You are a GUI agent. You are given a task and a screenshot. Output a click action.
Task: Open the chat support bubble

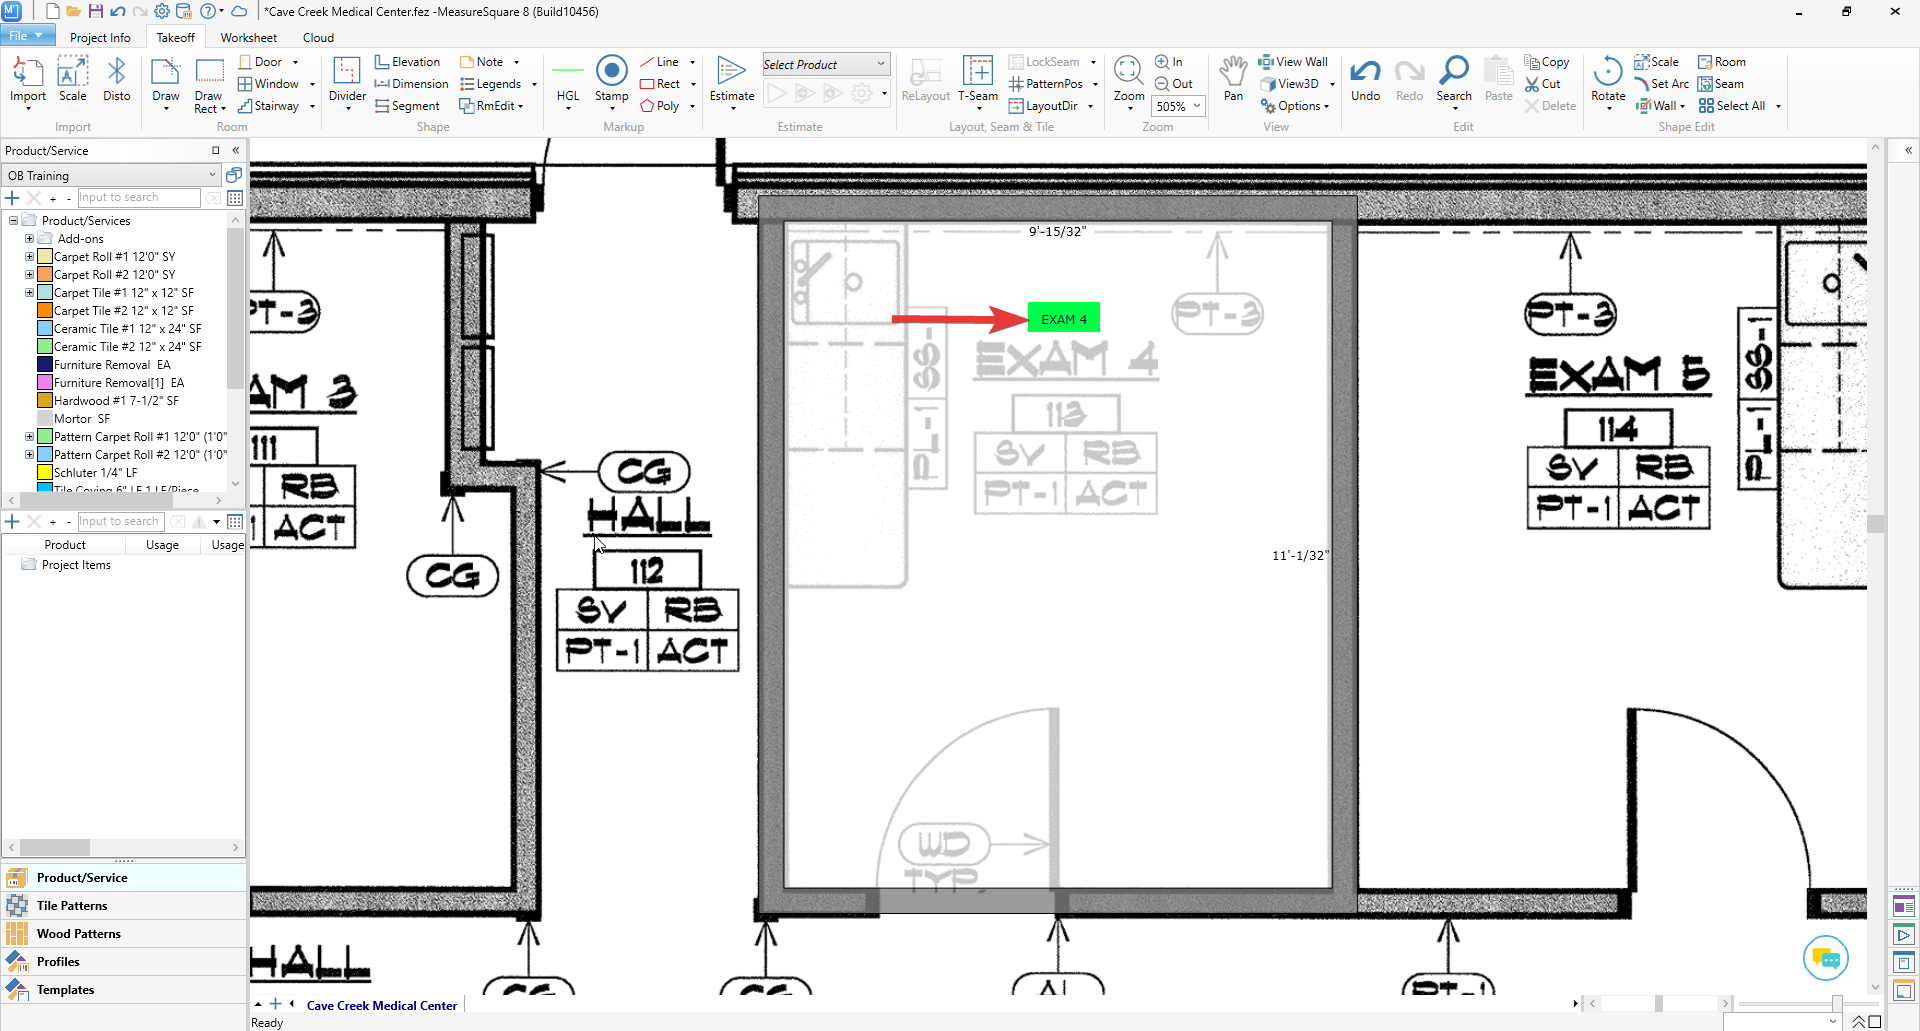(1826, 959)
